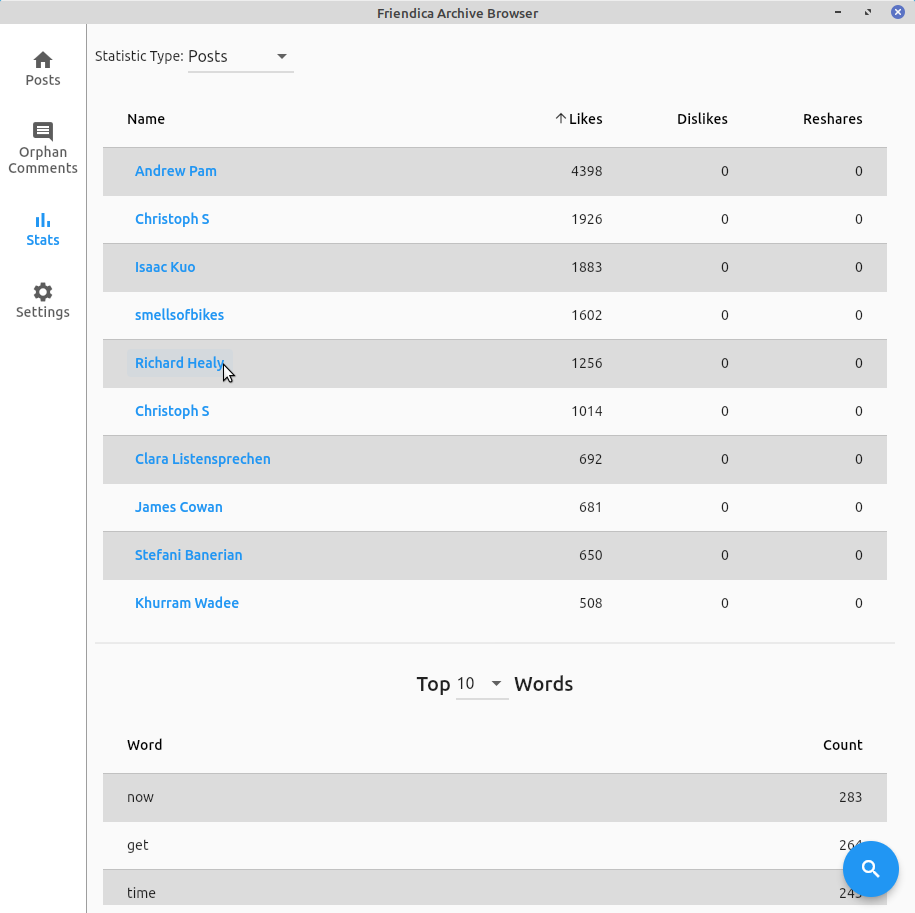915x913 pixels.
Task: Open Settings via the gear icon
Action: coord(43,292)
